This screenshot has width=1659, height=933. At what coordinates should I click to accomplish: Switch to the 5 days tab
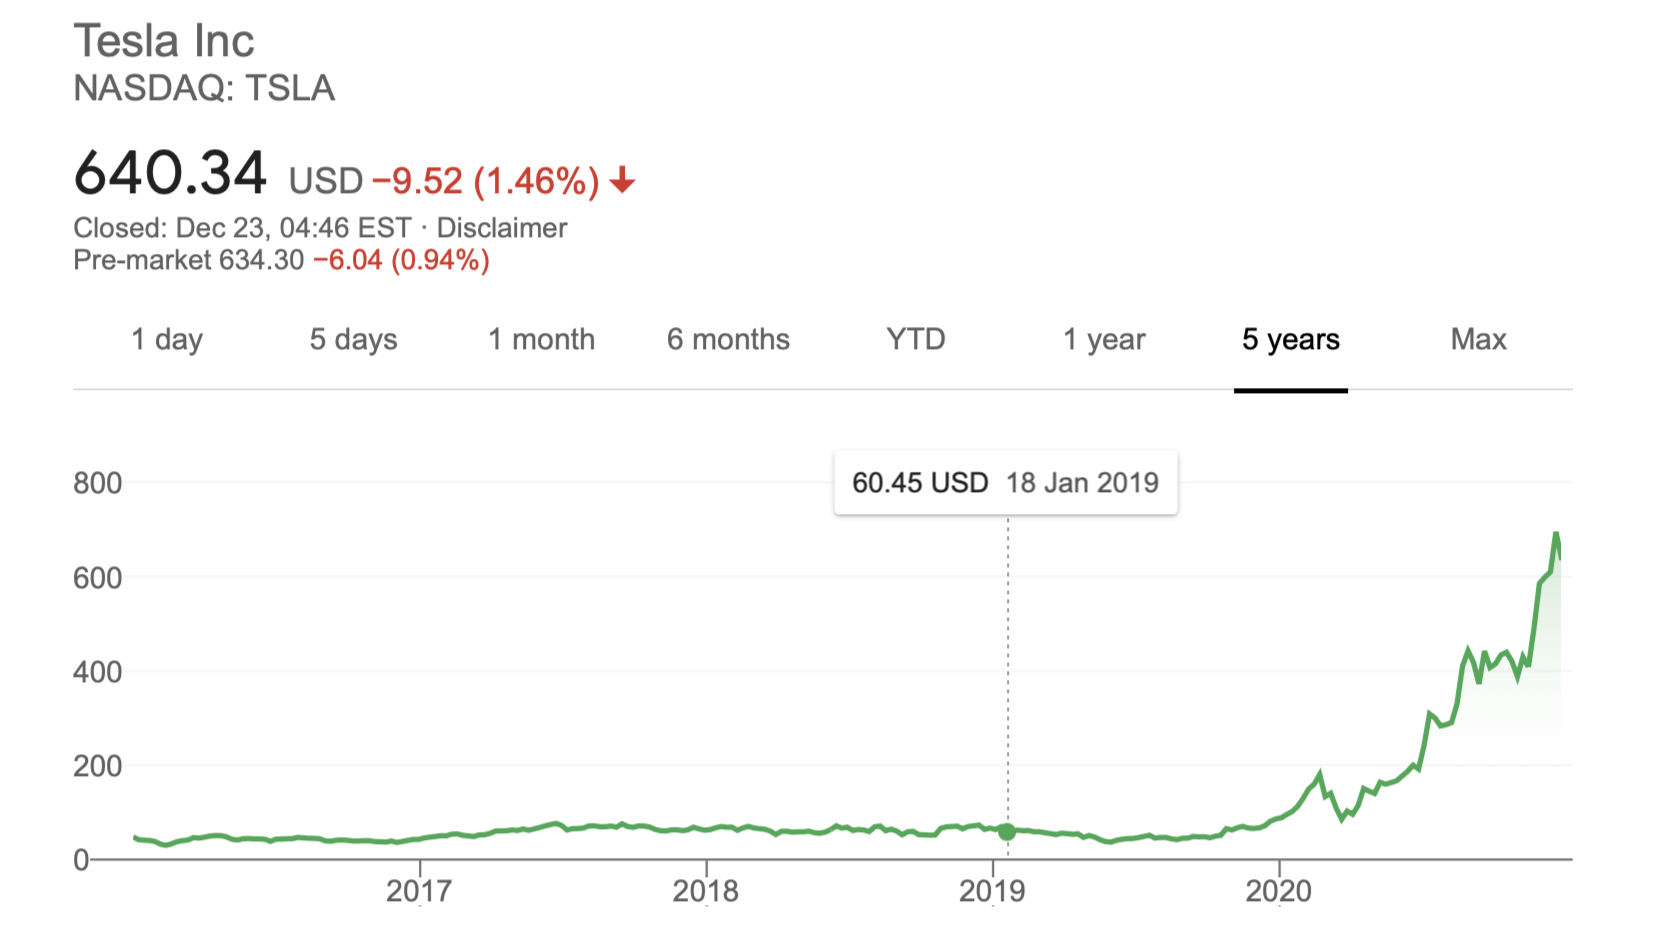pyautogui.click(x=353, y=340)
